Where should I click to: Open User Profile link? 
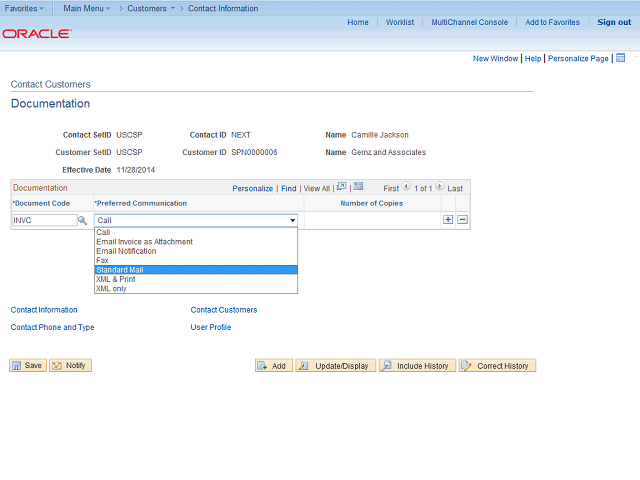pos(211,327)
